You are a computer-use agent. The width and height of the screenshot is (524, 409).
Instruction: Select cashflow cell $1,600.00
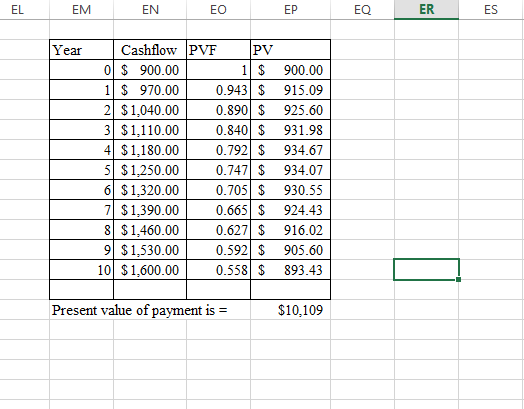(x=150, y=270)
